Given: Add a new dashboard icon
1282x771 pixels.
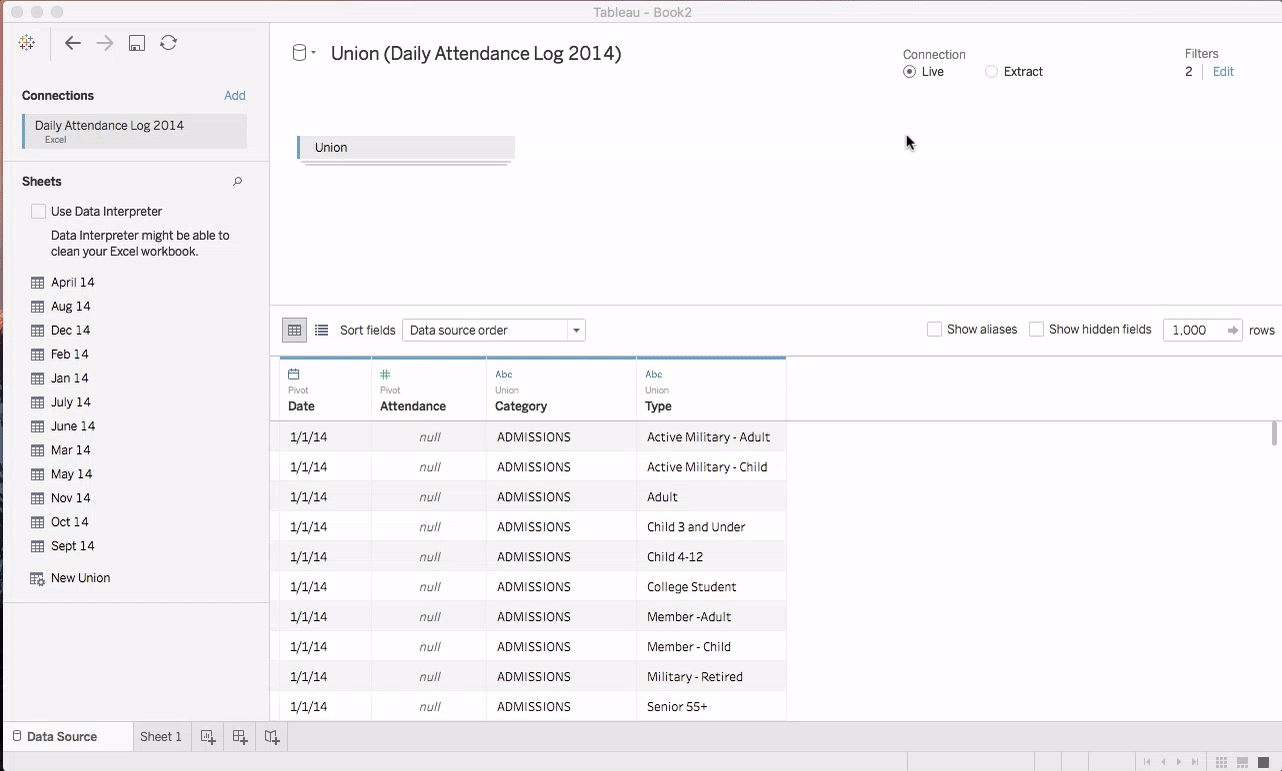Looking at the screenshot, I should (x=240, y=737).
